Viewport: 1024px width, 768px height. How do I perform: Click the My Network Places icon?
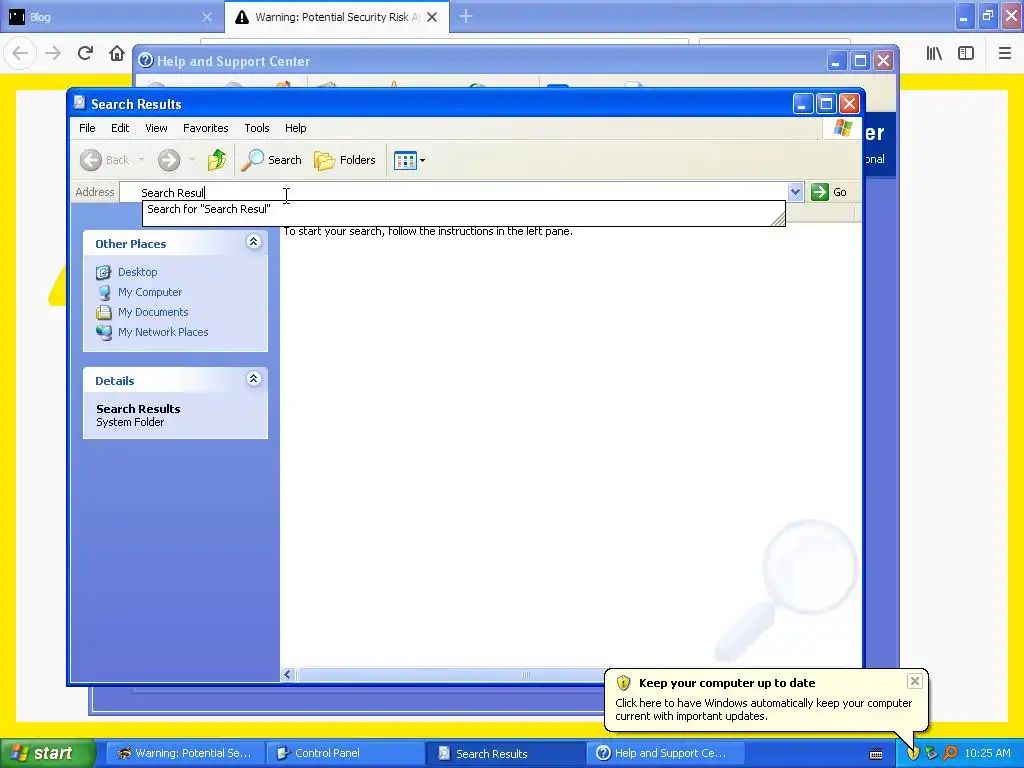click(103, 332)
